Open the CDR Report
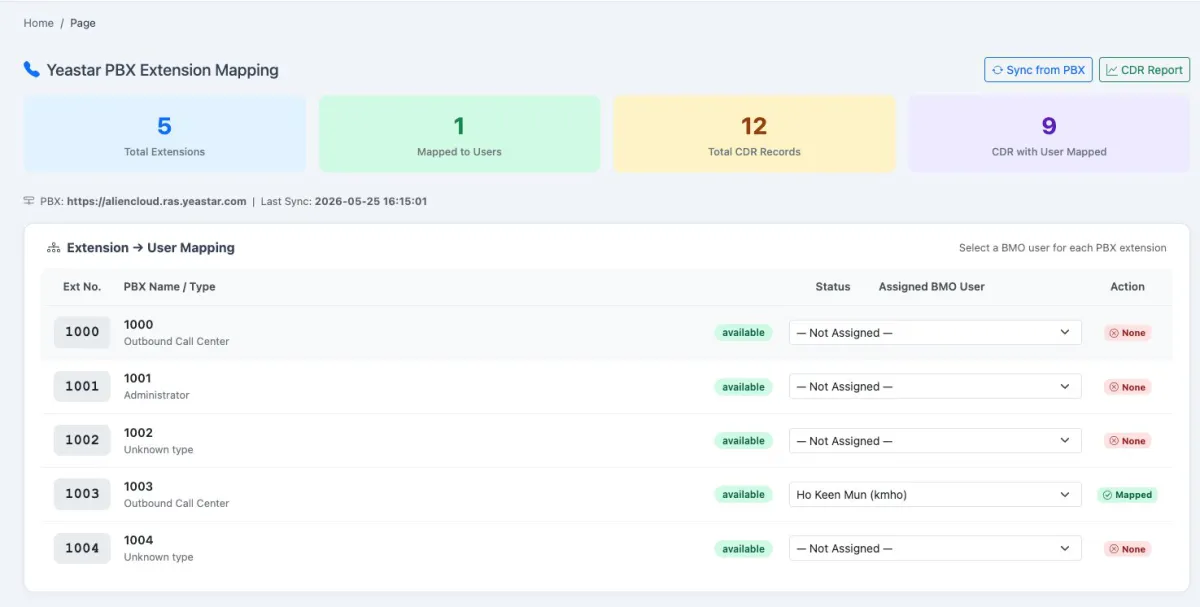 click(1144, 70)
